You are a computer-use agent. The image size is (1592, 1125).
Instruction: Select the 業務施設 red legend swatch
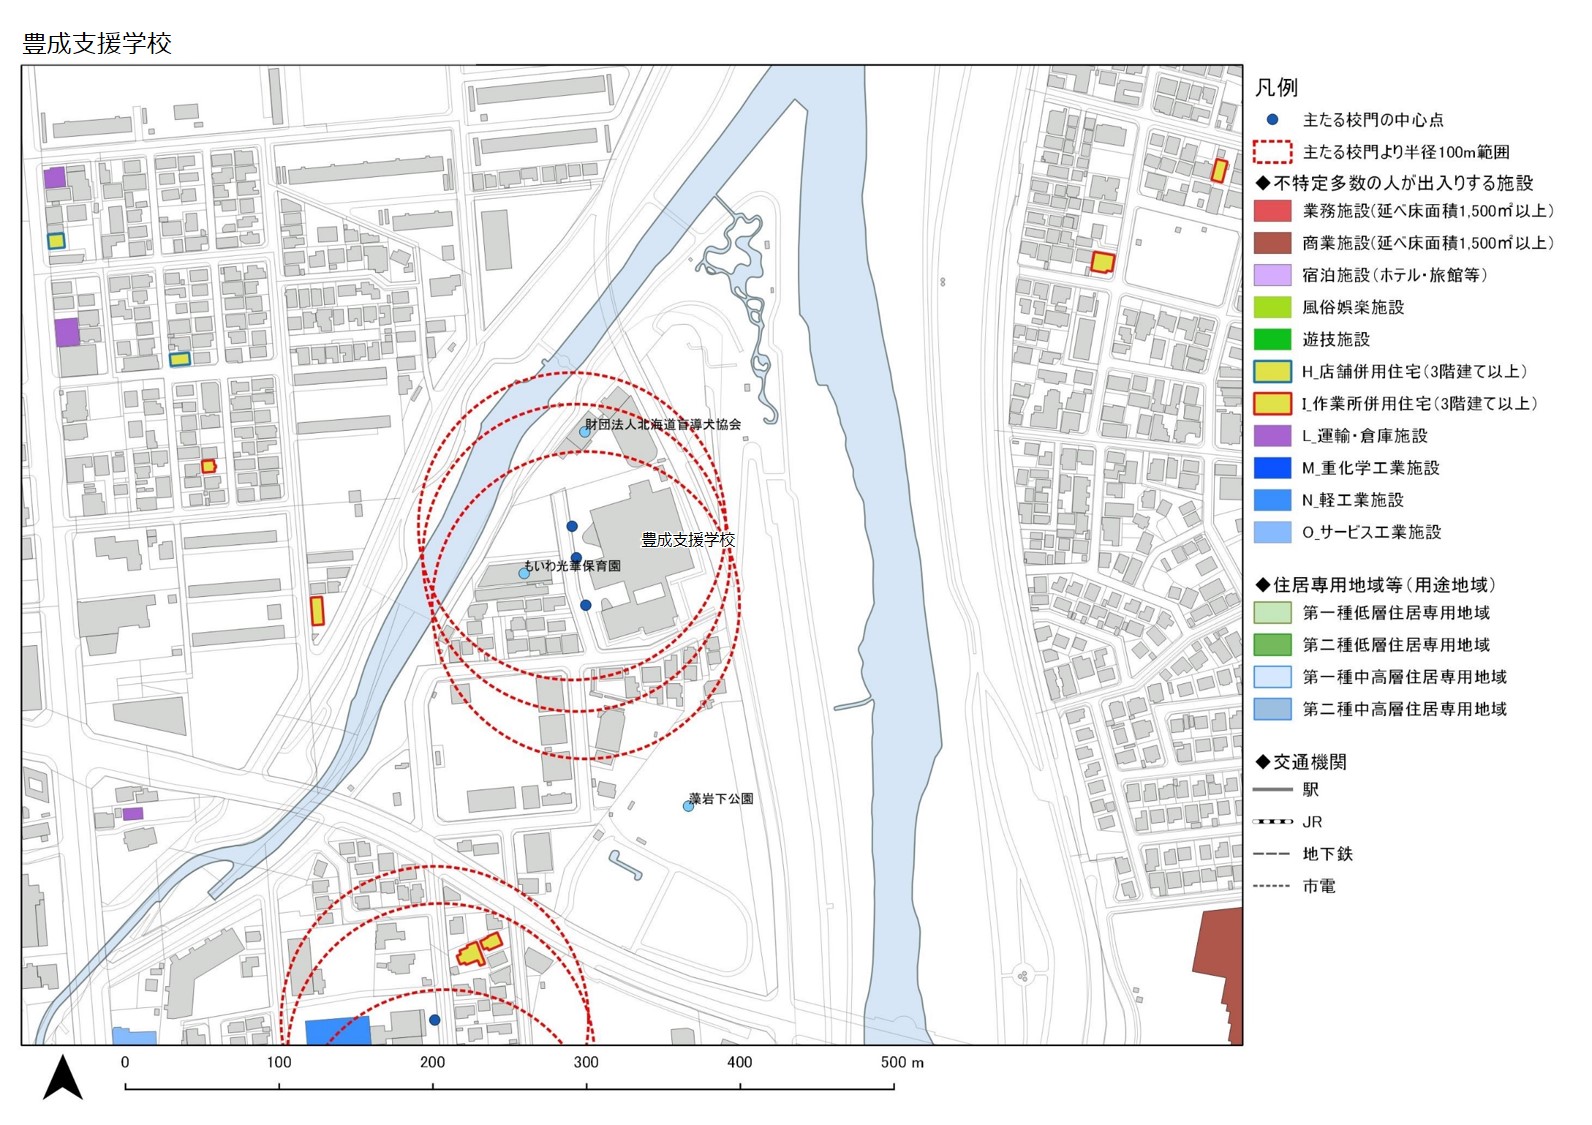pyautogui.click(x=1272, y=211)
